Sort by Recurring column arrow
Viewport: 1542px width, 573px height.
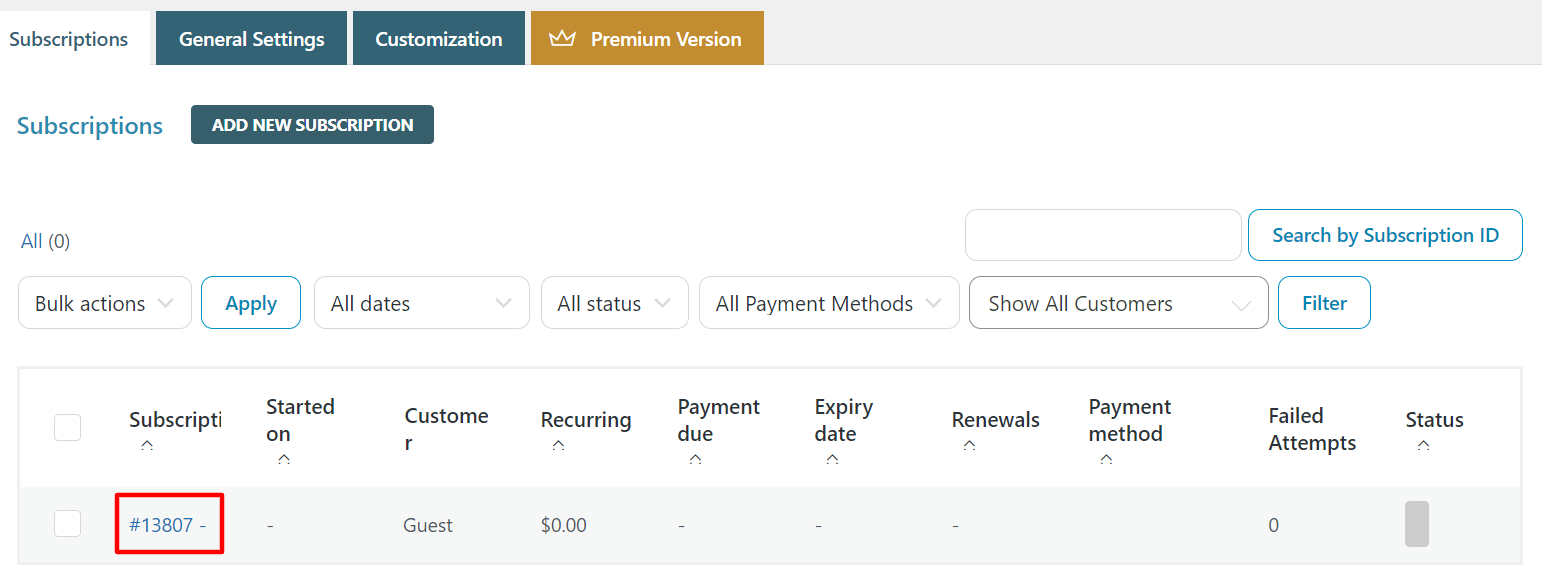(558, 446)
